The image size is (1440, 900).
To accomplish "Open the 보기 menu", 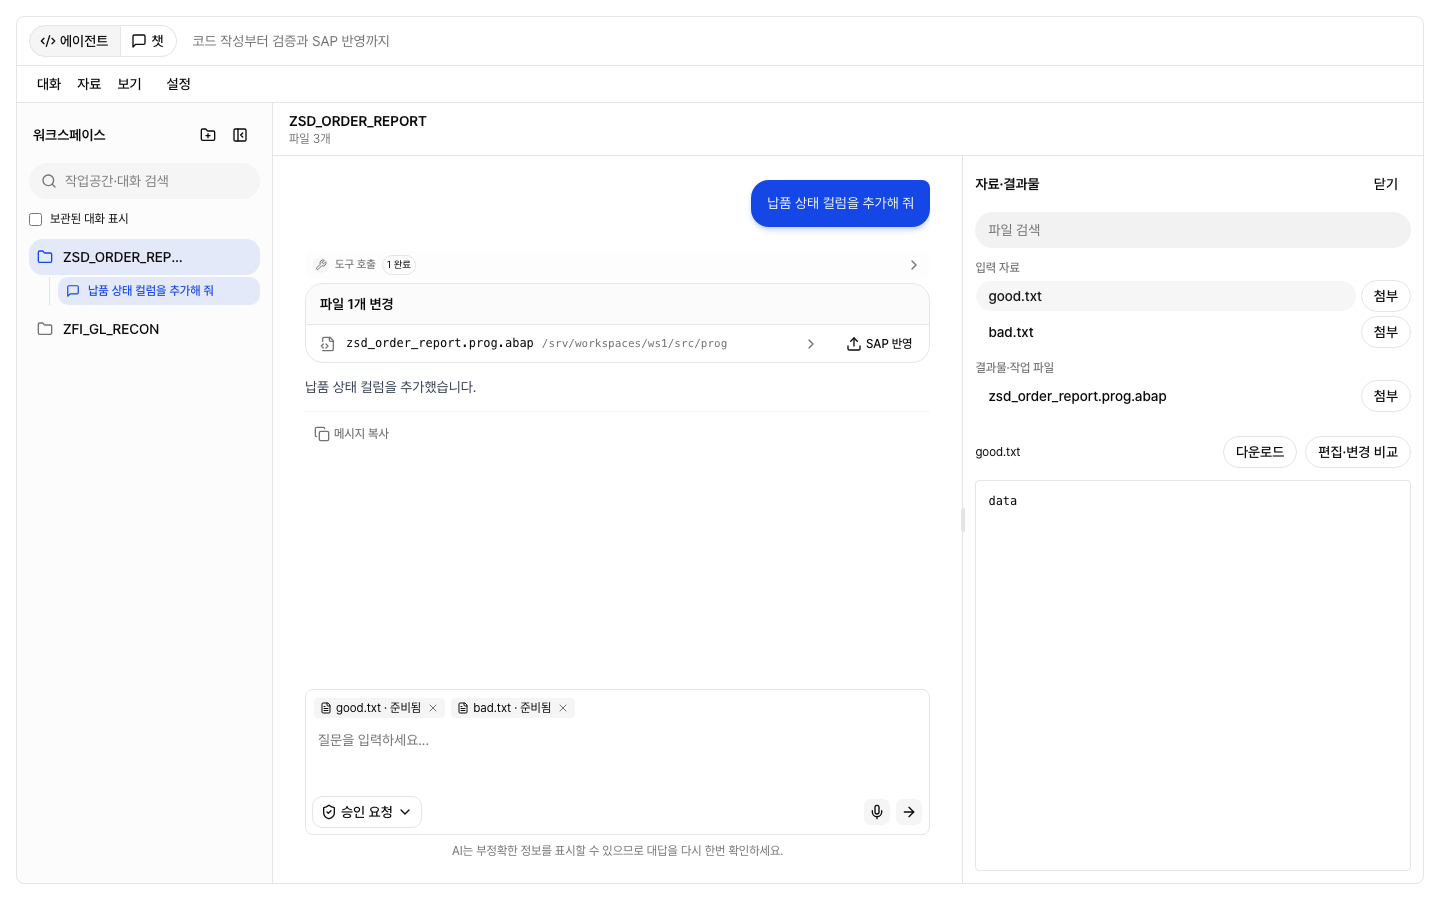I will pos(129,84).
